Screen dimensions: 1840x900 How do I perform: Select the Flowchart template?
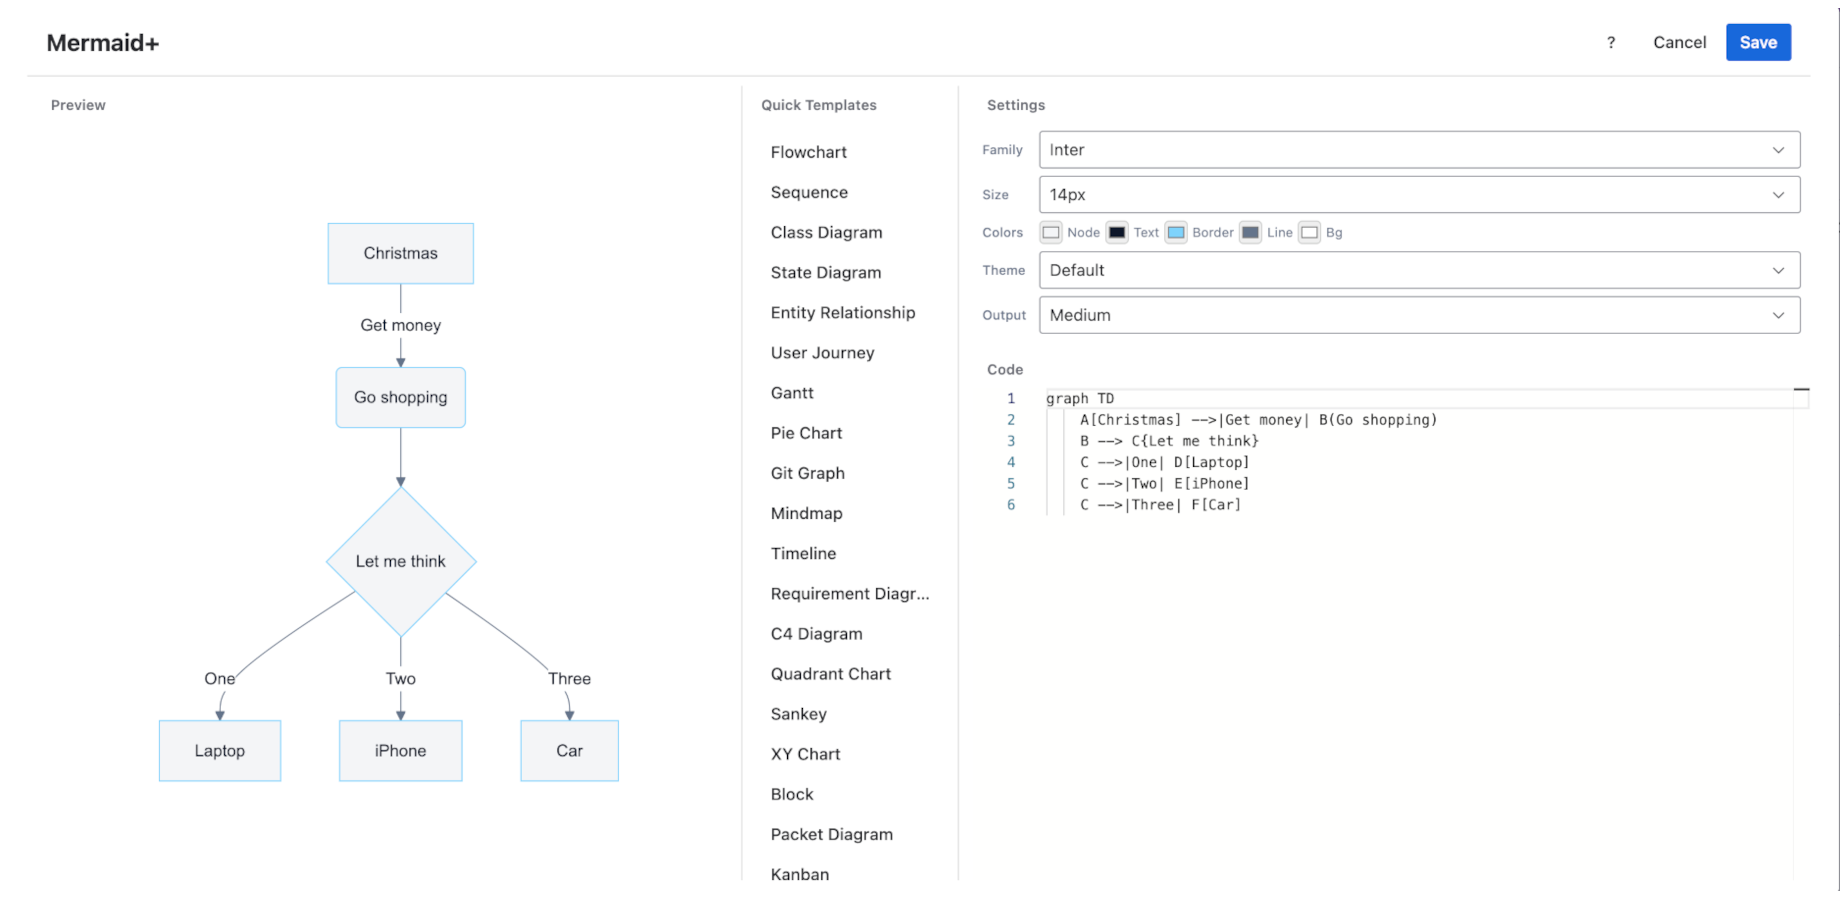tap(809, 152)
